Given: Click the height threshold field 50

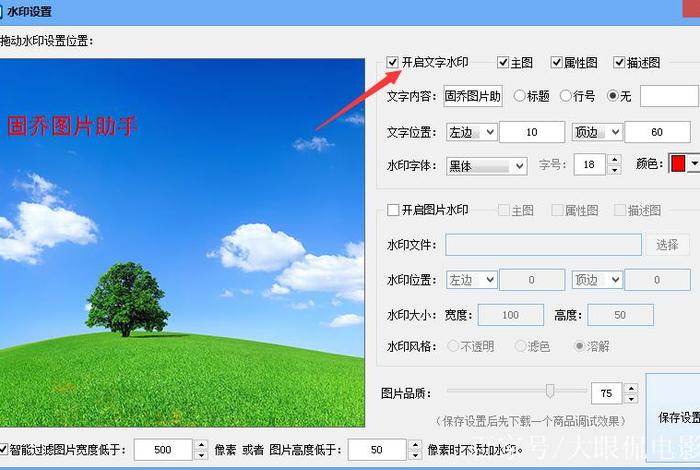Looking at the screenshot, I should point(377,449).
